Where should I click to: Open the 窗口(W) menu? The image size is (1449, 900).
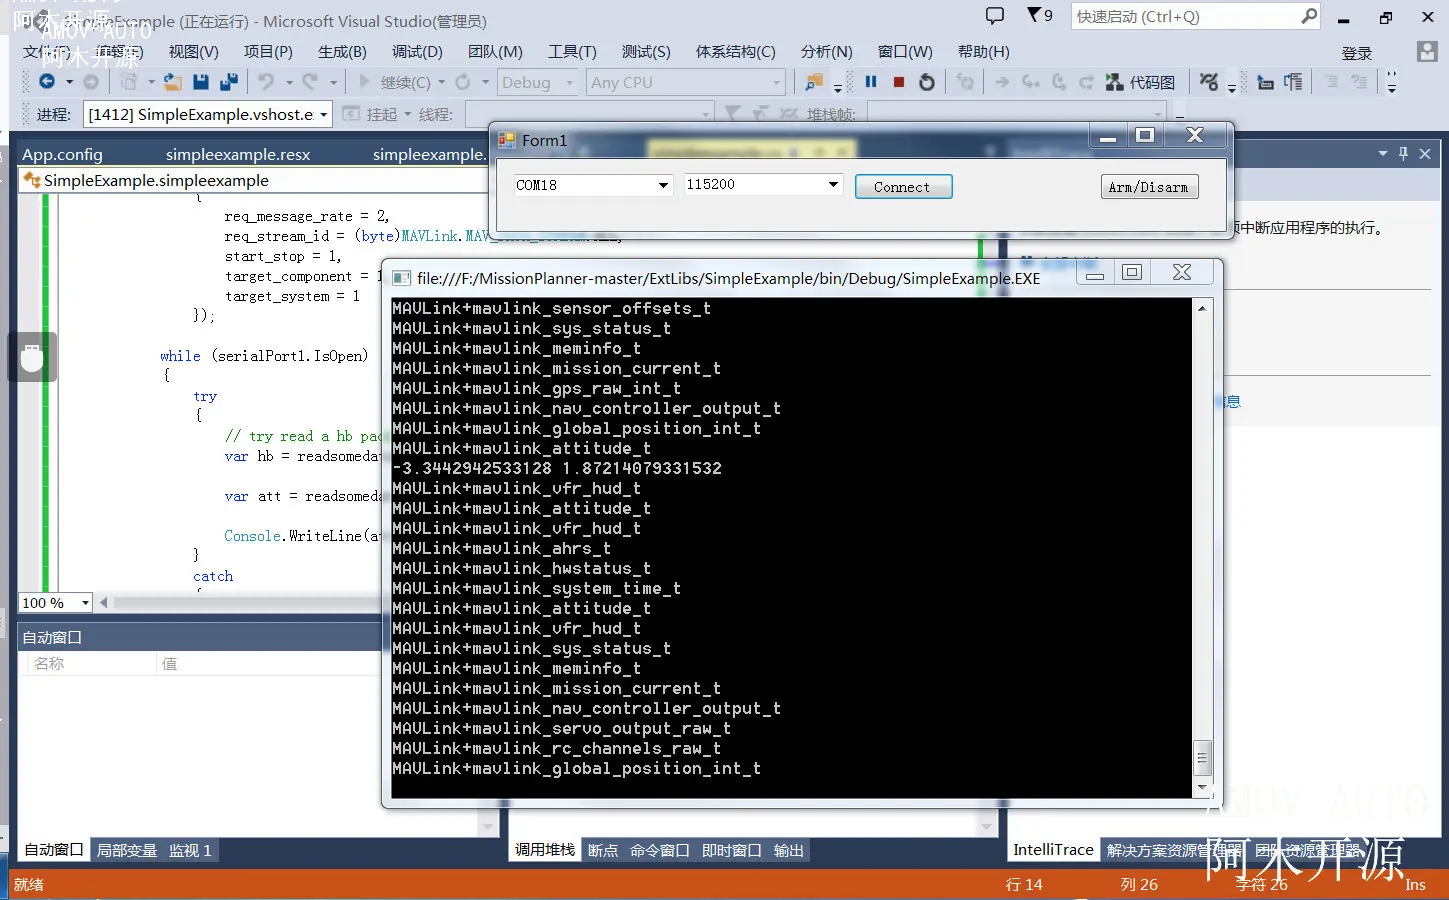click(x=905, y=52)
